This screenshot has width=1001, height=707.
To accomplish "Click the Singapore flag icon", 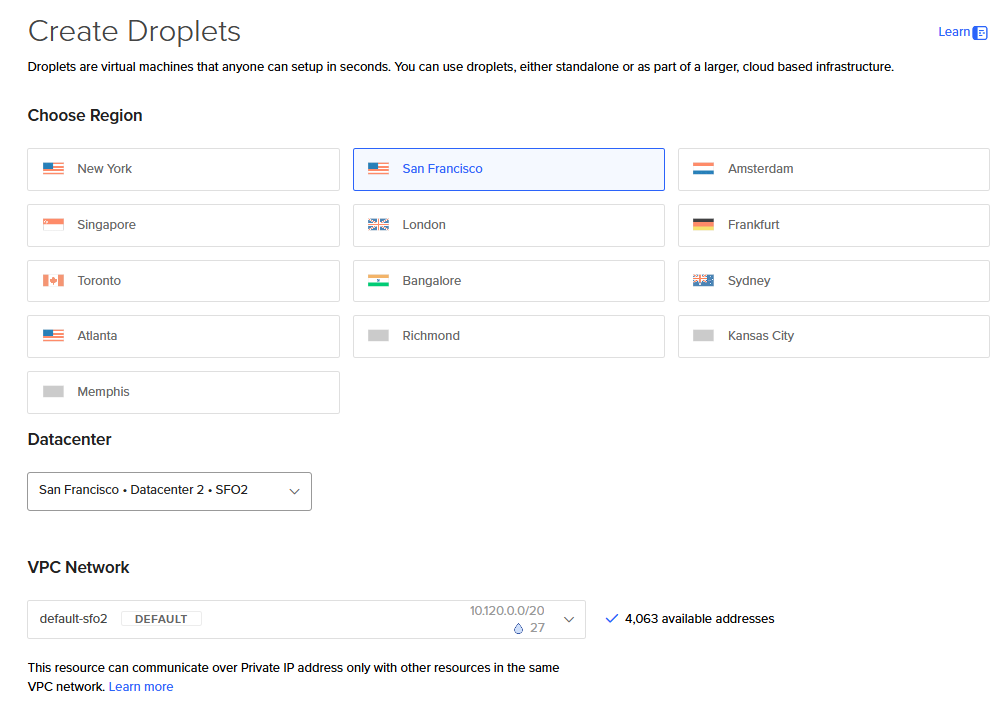I will (x=53, y=225).
